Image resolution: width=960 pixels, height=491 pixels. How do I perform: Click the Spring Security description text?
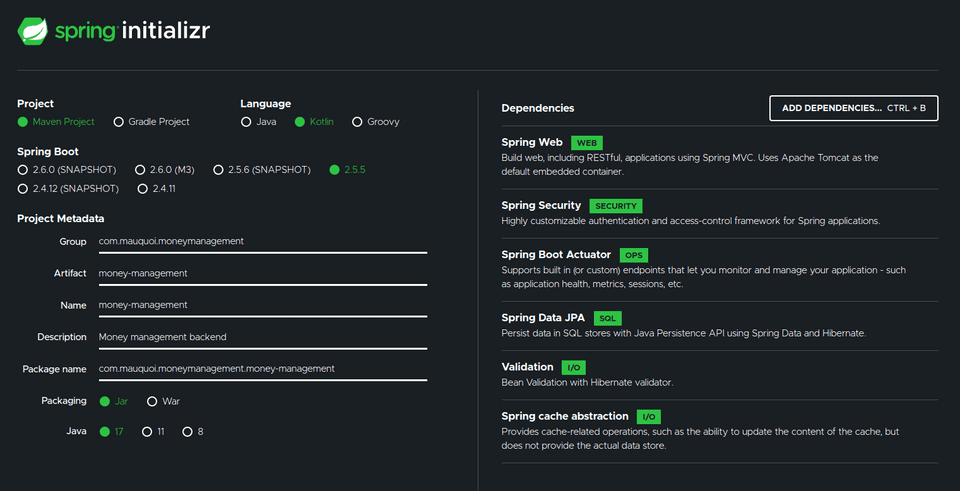point(691,220)
